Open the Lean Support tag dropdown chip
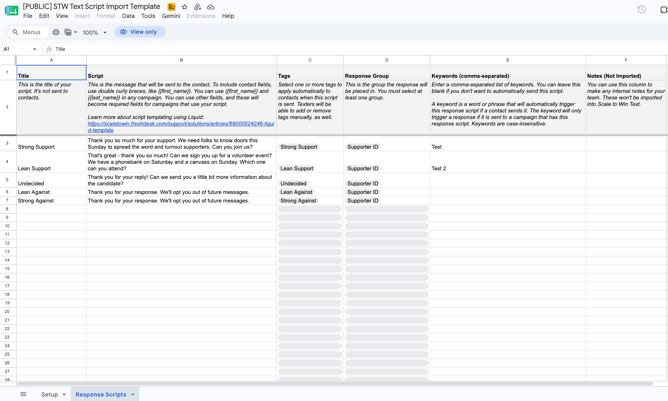Screen dimensions: 668x401 coord(297,168)
